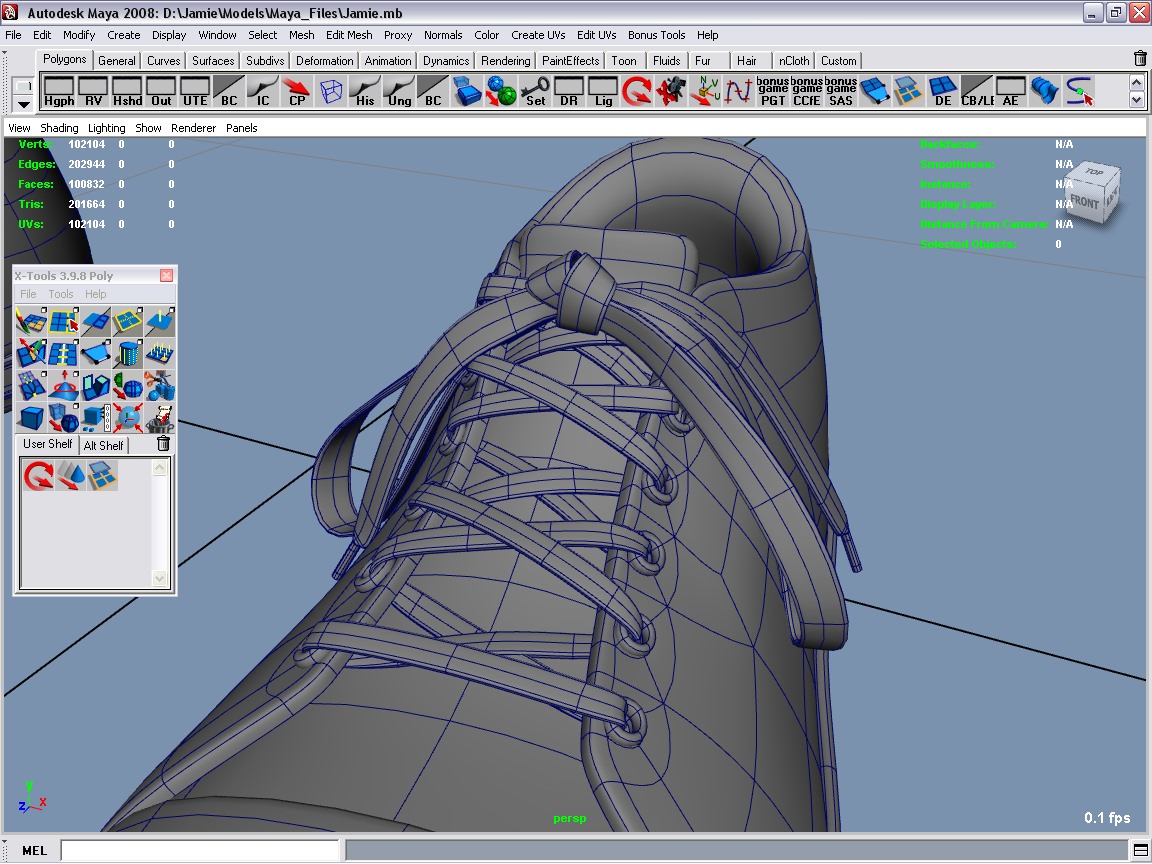The height and width of the screenshot is (864, 1152).
Task: Click X-Tools User Shelf scroll down arrow
Action: tap(159, 578)
